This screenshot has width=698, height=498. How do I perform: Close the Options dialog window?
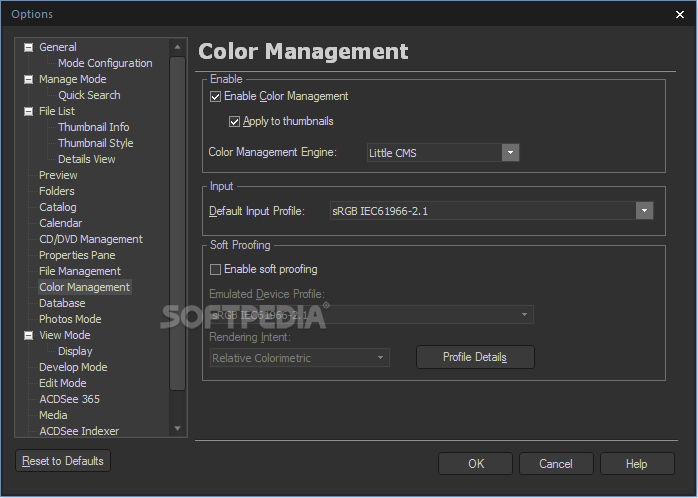coord(681,14)
